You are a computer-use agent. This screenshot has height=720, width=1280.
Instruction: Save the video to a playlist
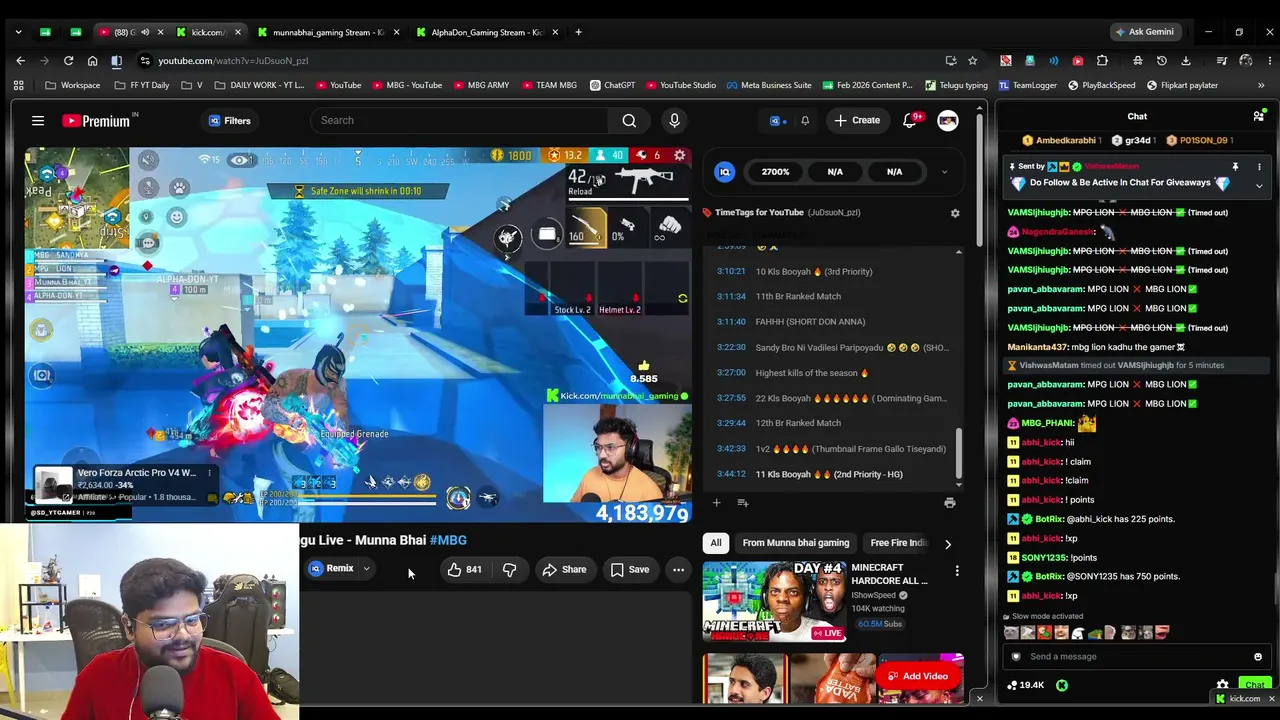630,569
